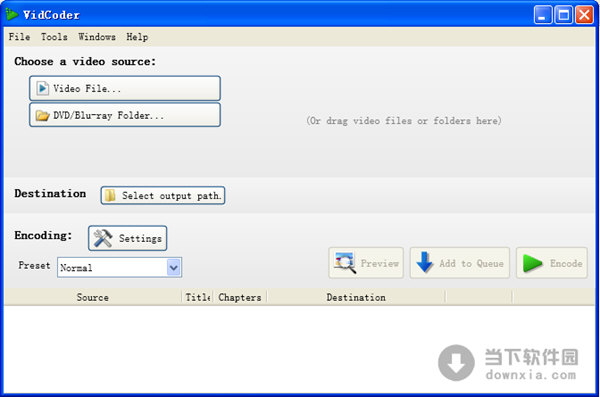Click the DVD/Blu-ray Folder... button

point(125,115)
